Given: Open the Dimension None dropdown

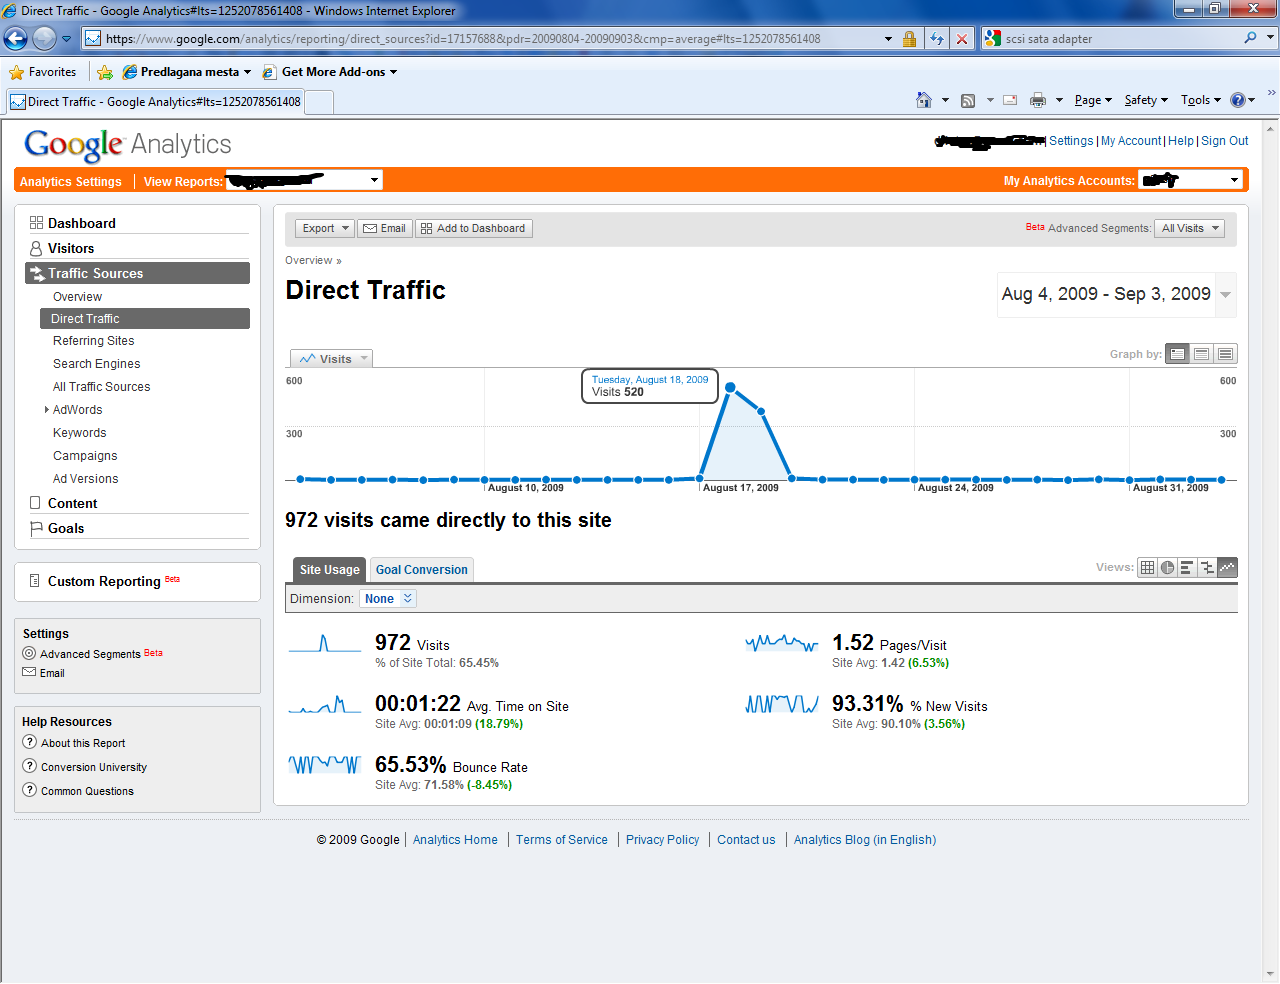Looking at the screenshot, I should point(388,599).
